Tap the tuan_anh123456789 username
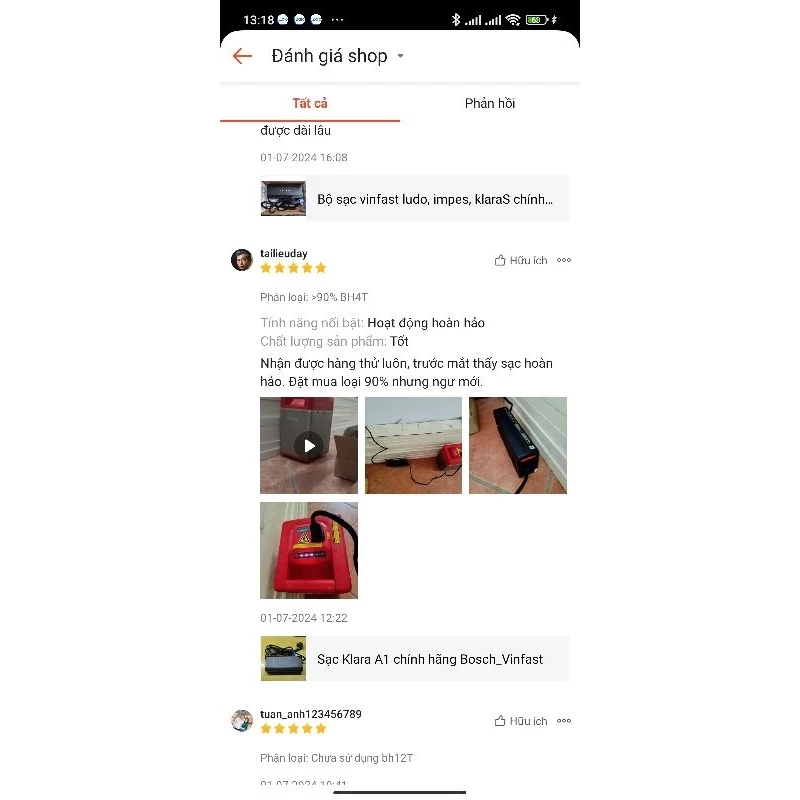 point(311,714)
